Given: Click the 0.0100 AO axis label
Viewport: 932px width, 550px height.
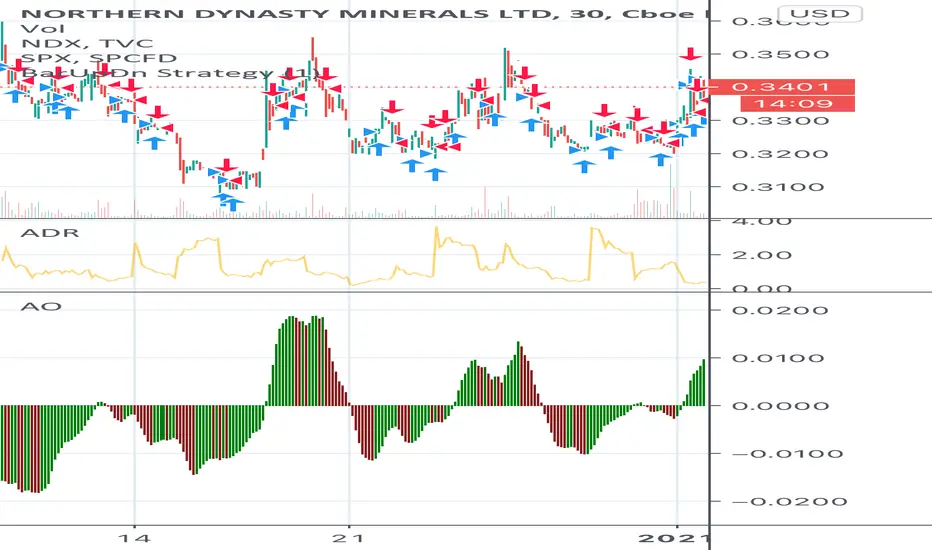Looking at the screenshot, I should coord(778,358).
